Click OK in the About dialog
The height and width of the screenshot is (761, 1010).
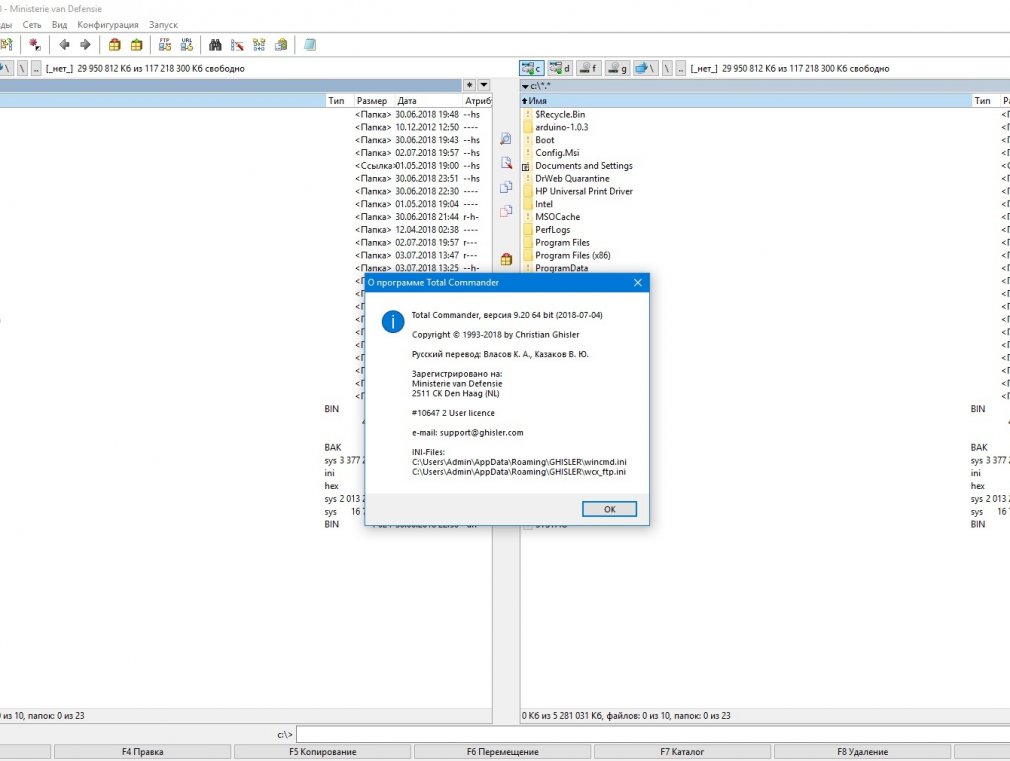click(x=609, y=509)
